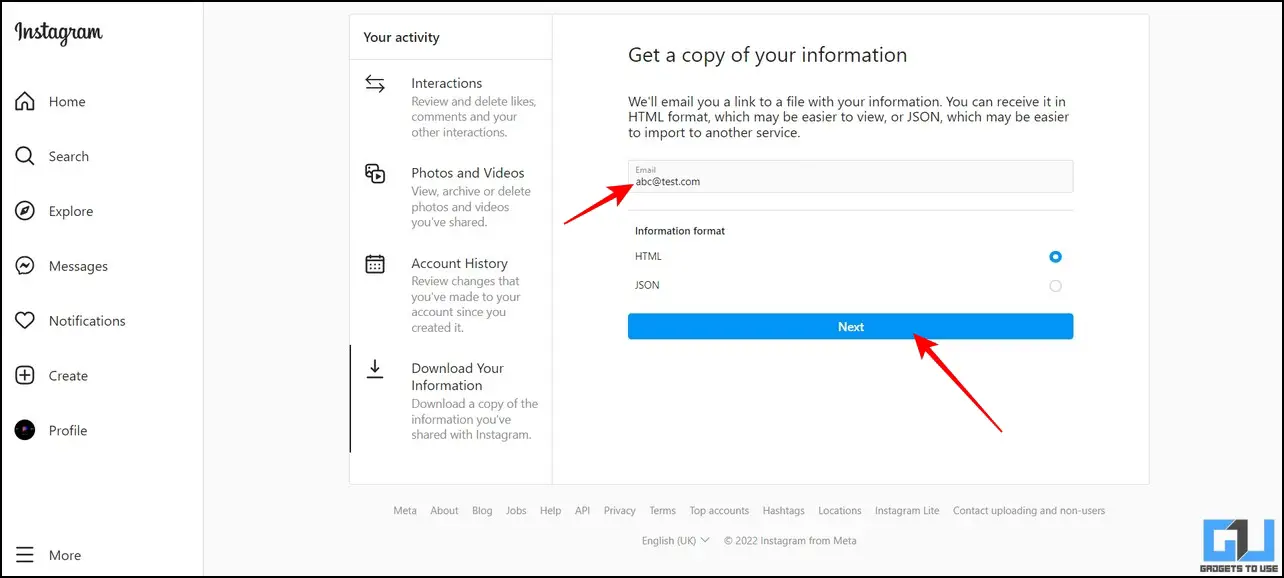Open the Privacy footer link

point(620,510)
